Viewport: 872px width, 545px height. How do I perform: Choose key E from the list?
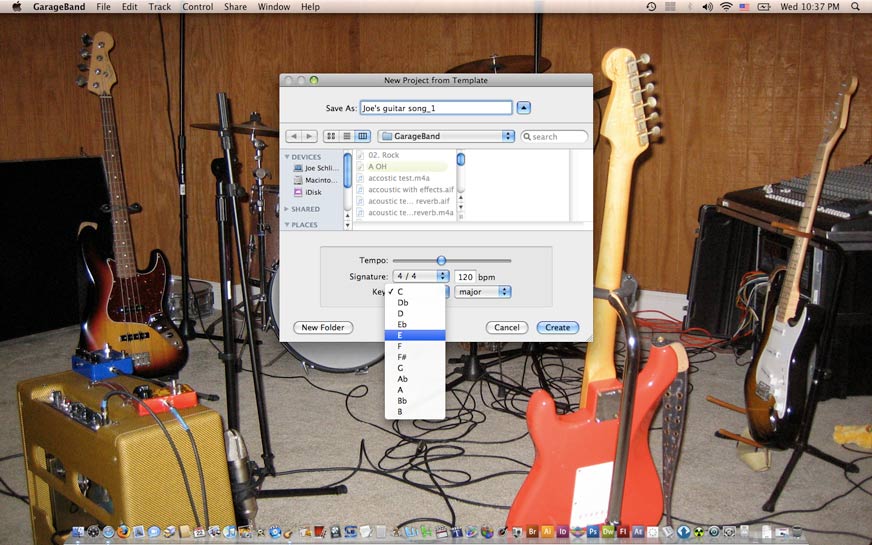tap(415, 335)
